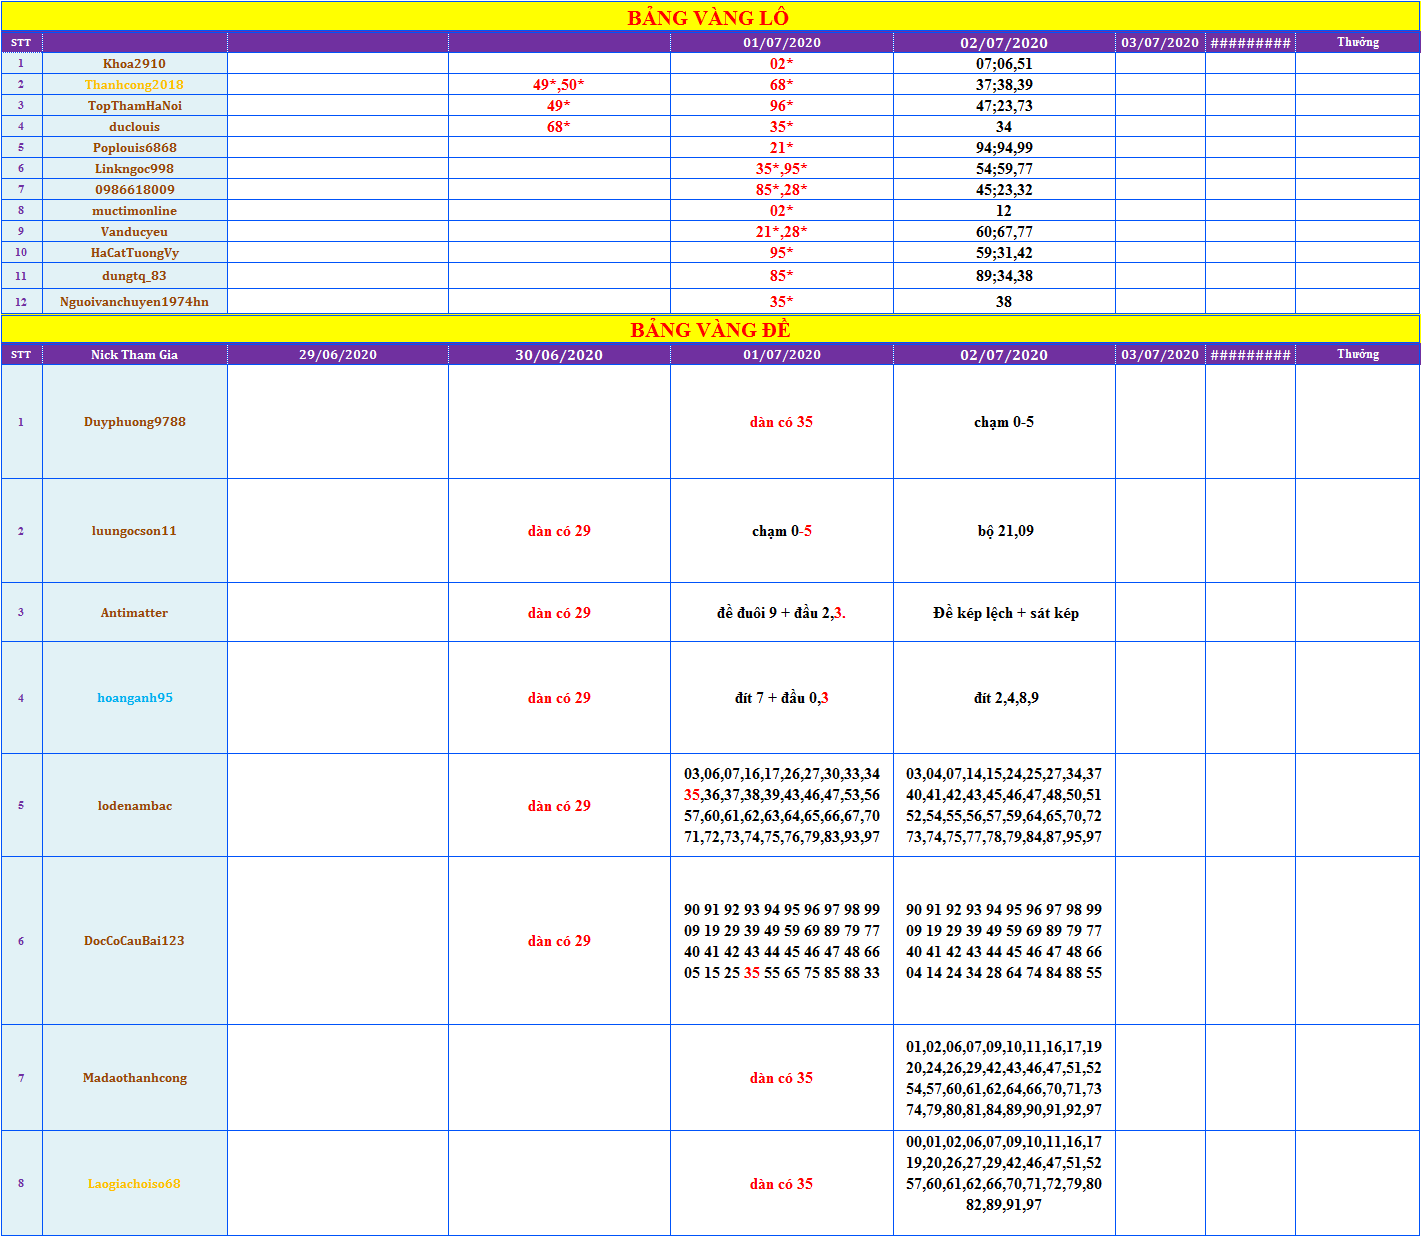1421x1236 pixels.
Task: Select the cell containing 47;23,73
Action: pyautogui.click(x=1004, y=105)
